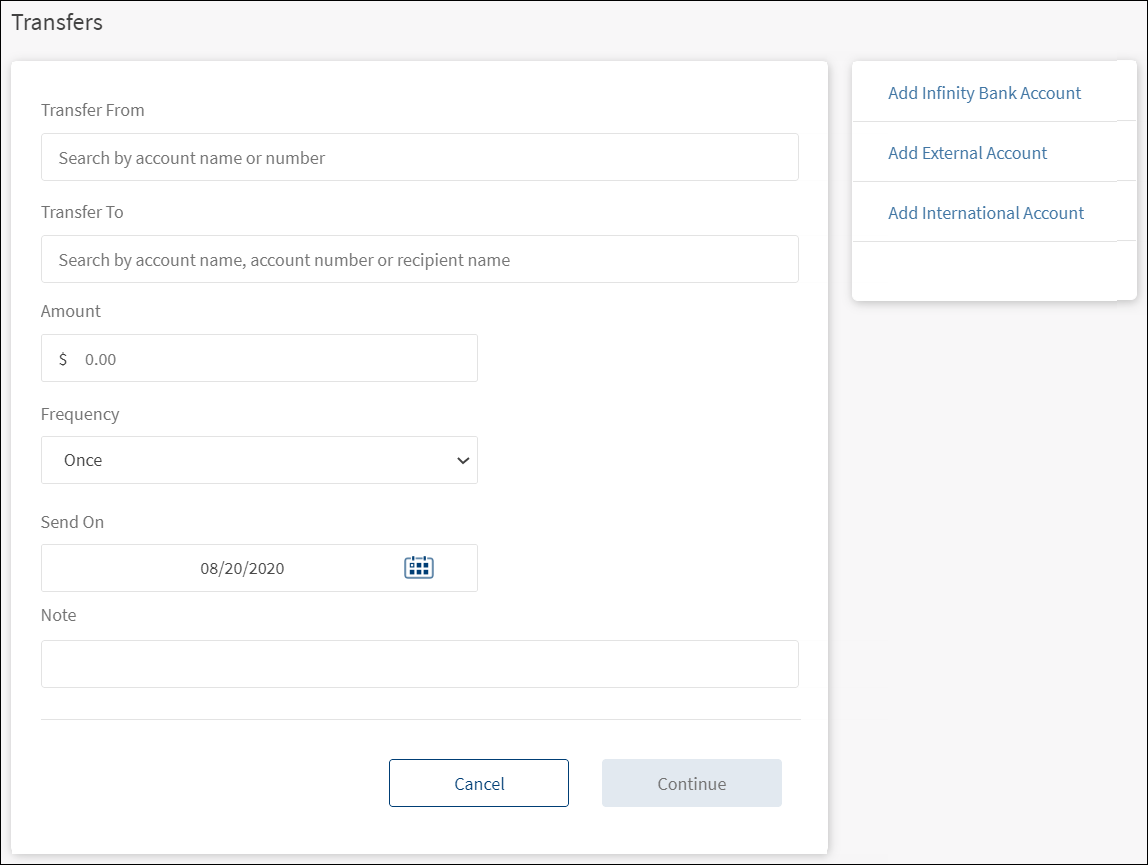Click the Frequency label text

80,414
